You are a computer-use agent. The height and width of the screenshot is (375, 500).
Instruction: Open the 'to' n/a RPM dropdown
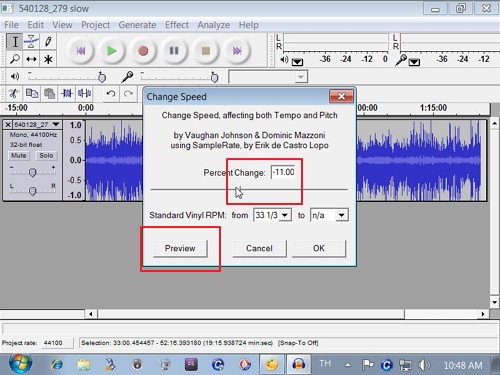pyautogui.click(x=329, y=215)
